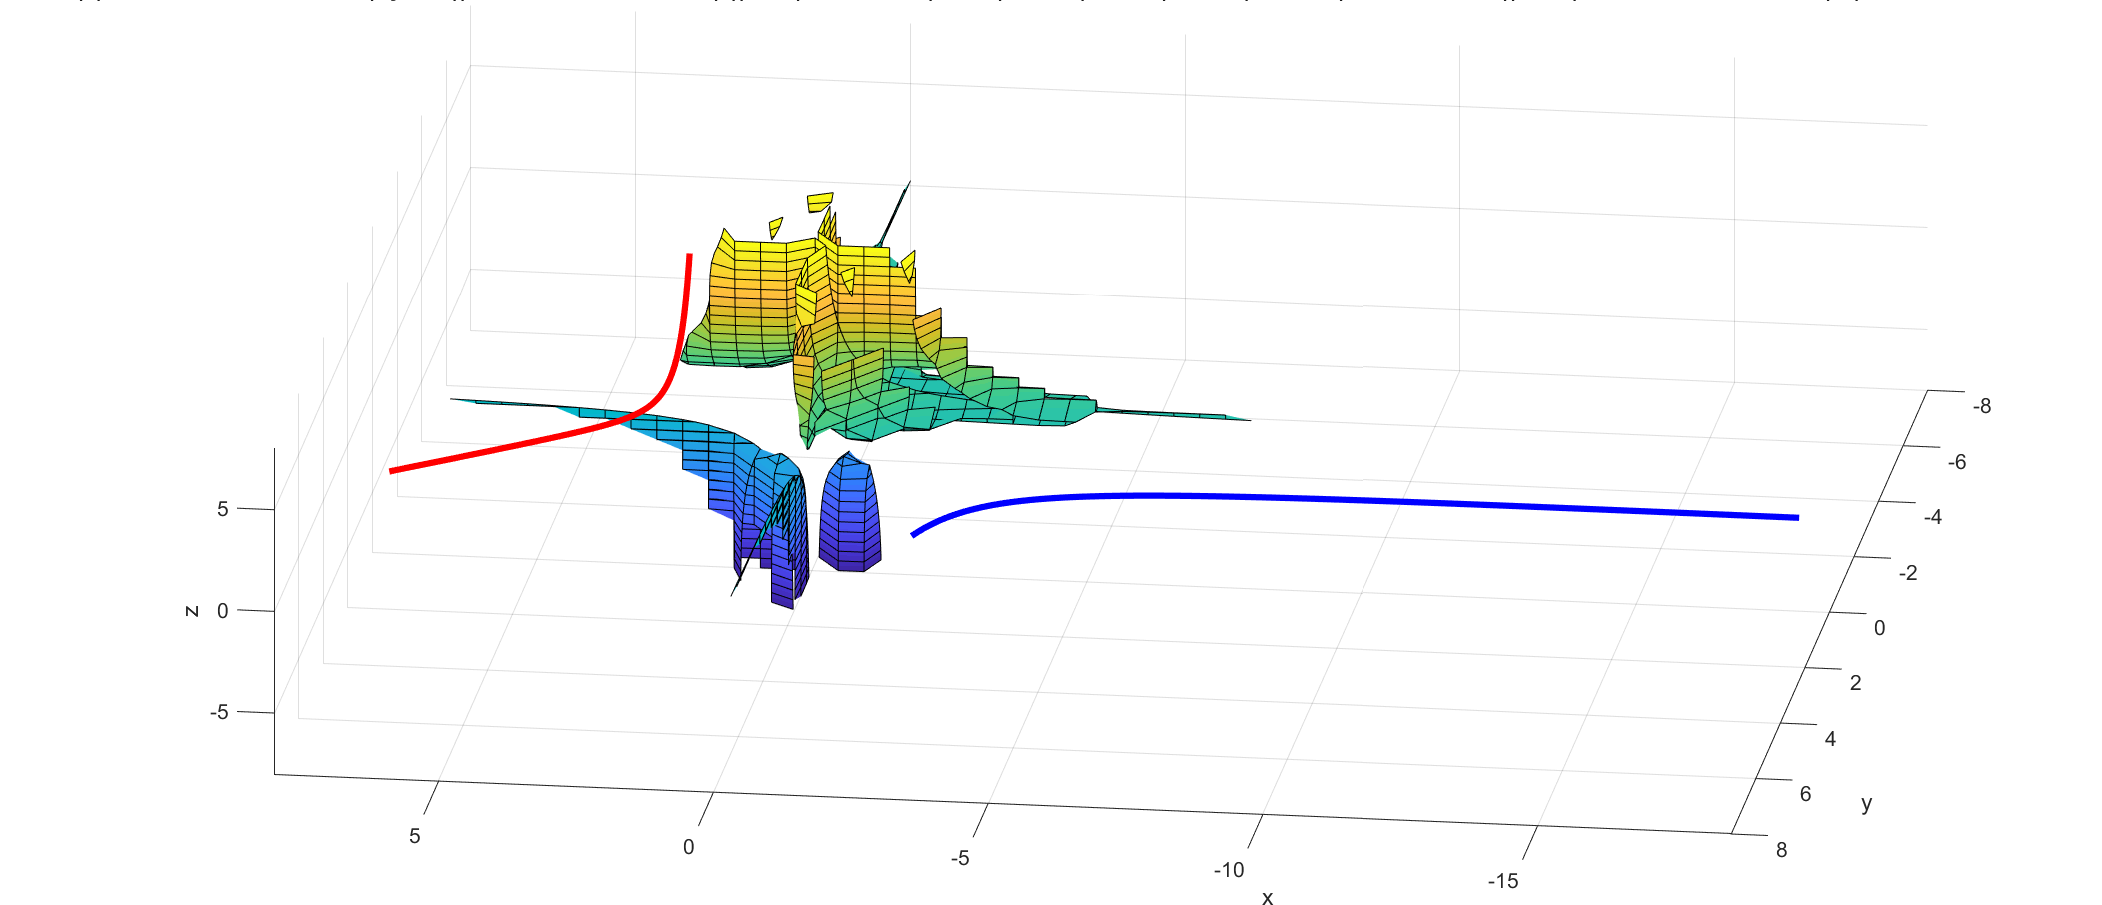Click the -8 tick label on y axis
The width and height of the screenshot is (2102, 905).
(1980, 406)
